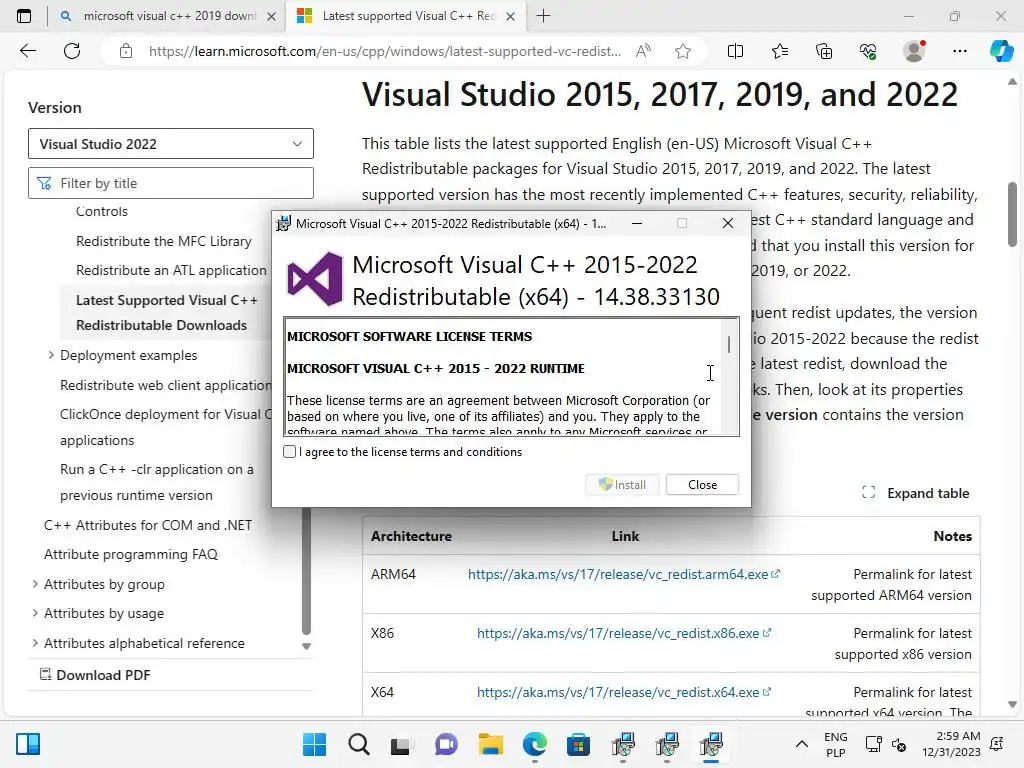The height and width of the screenshot is (768, 1024).
Task: View site information via the lock icon
Action: [x=126, y=51]
